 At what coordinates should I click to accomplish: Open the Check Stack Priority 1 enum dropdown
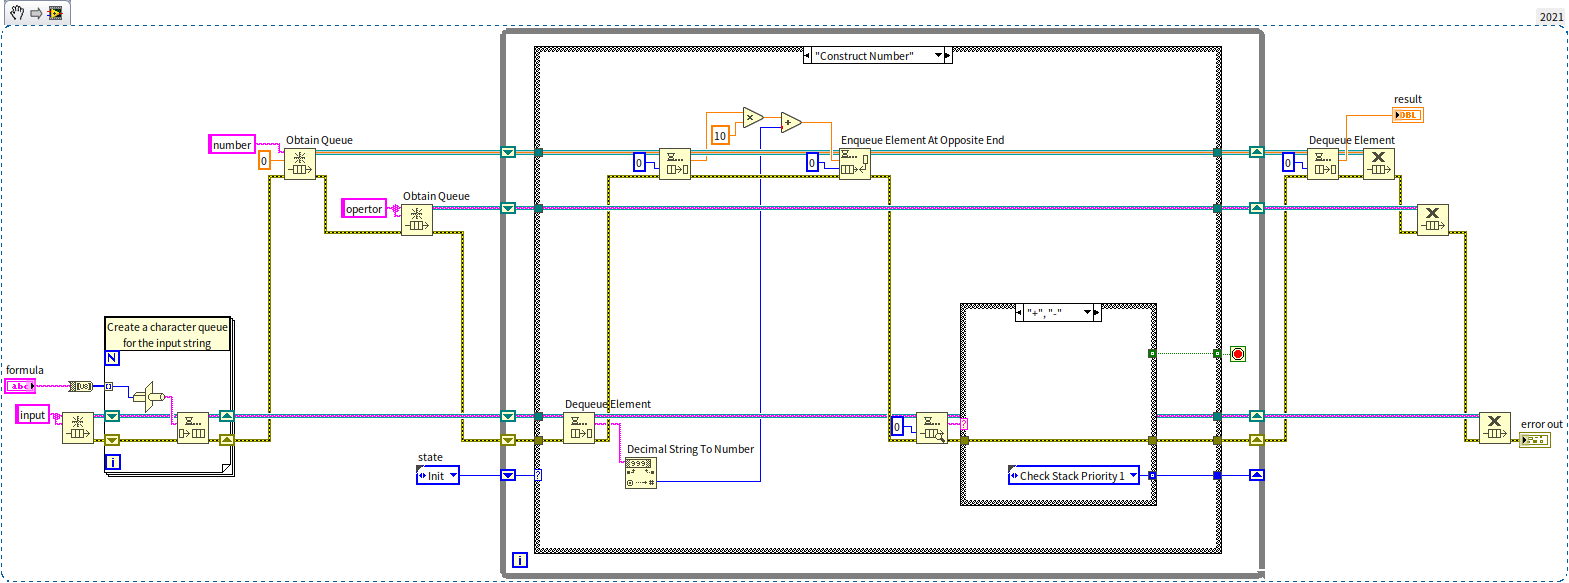click(1133, 476)
